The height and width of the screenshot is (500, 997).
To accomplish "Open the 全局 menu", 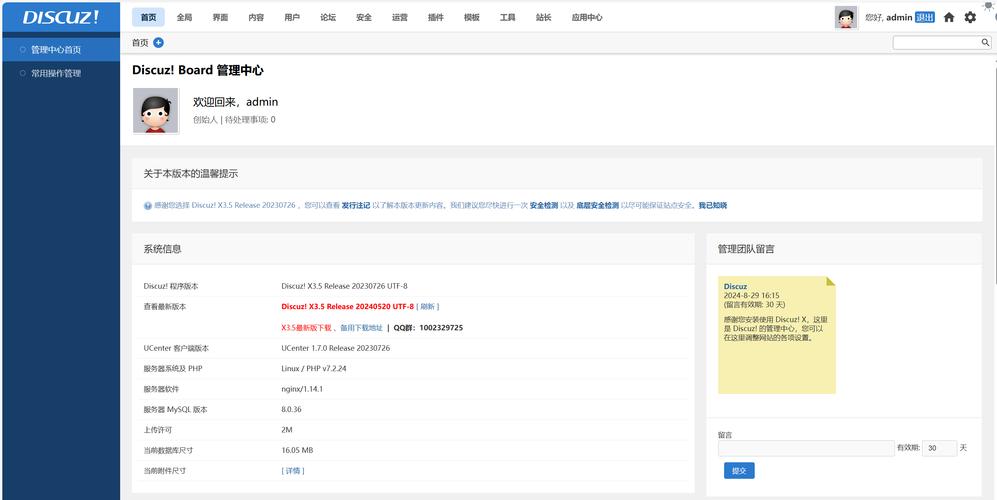I will (184, 17).
